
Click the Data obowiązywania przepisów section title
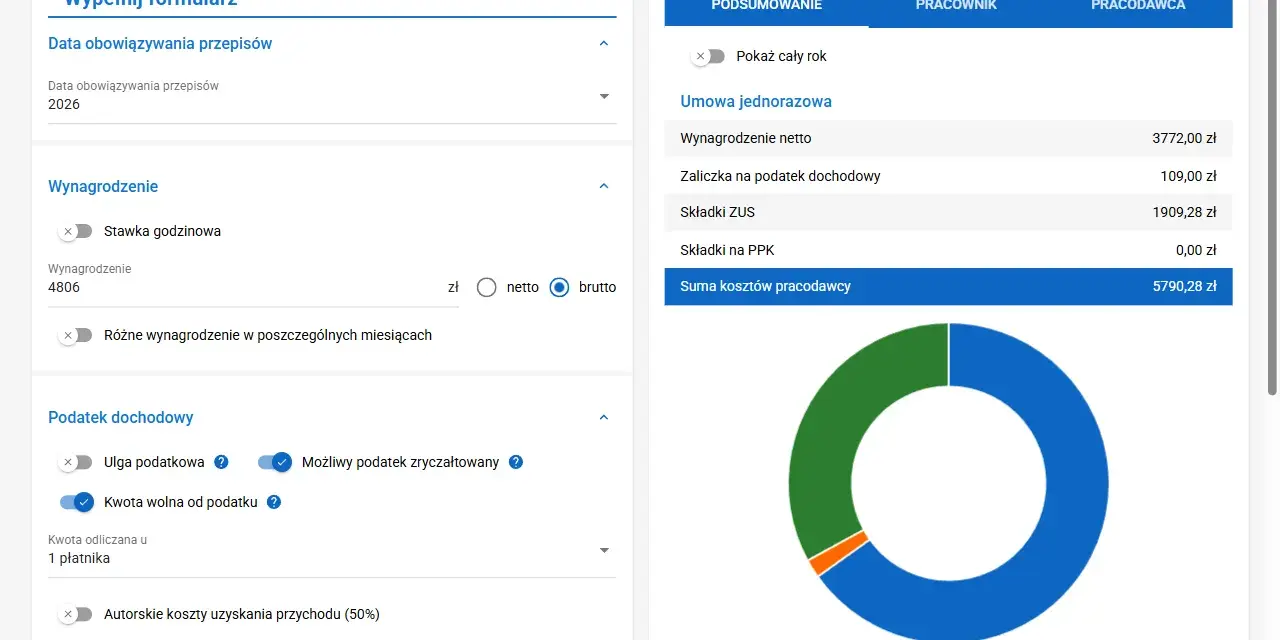[x=160, y=43]
